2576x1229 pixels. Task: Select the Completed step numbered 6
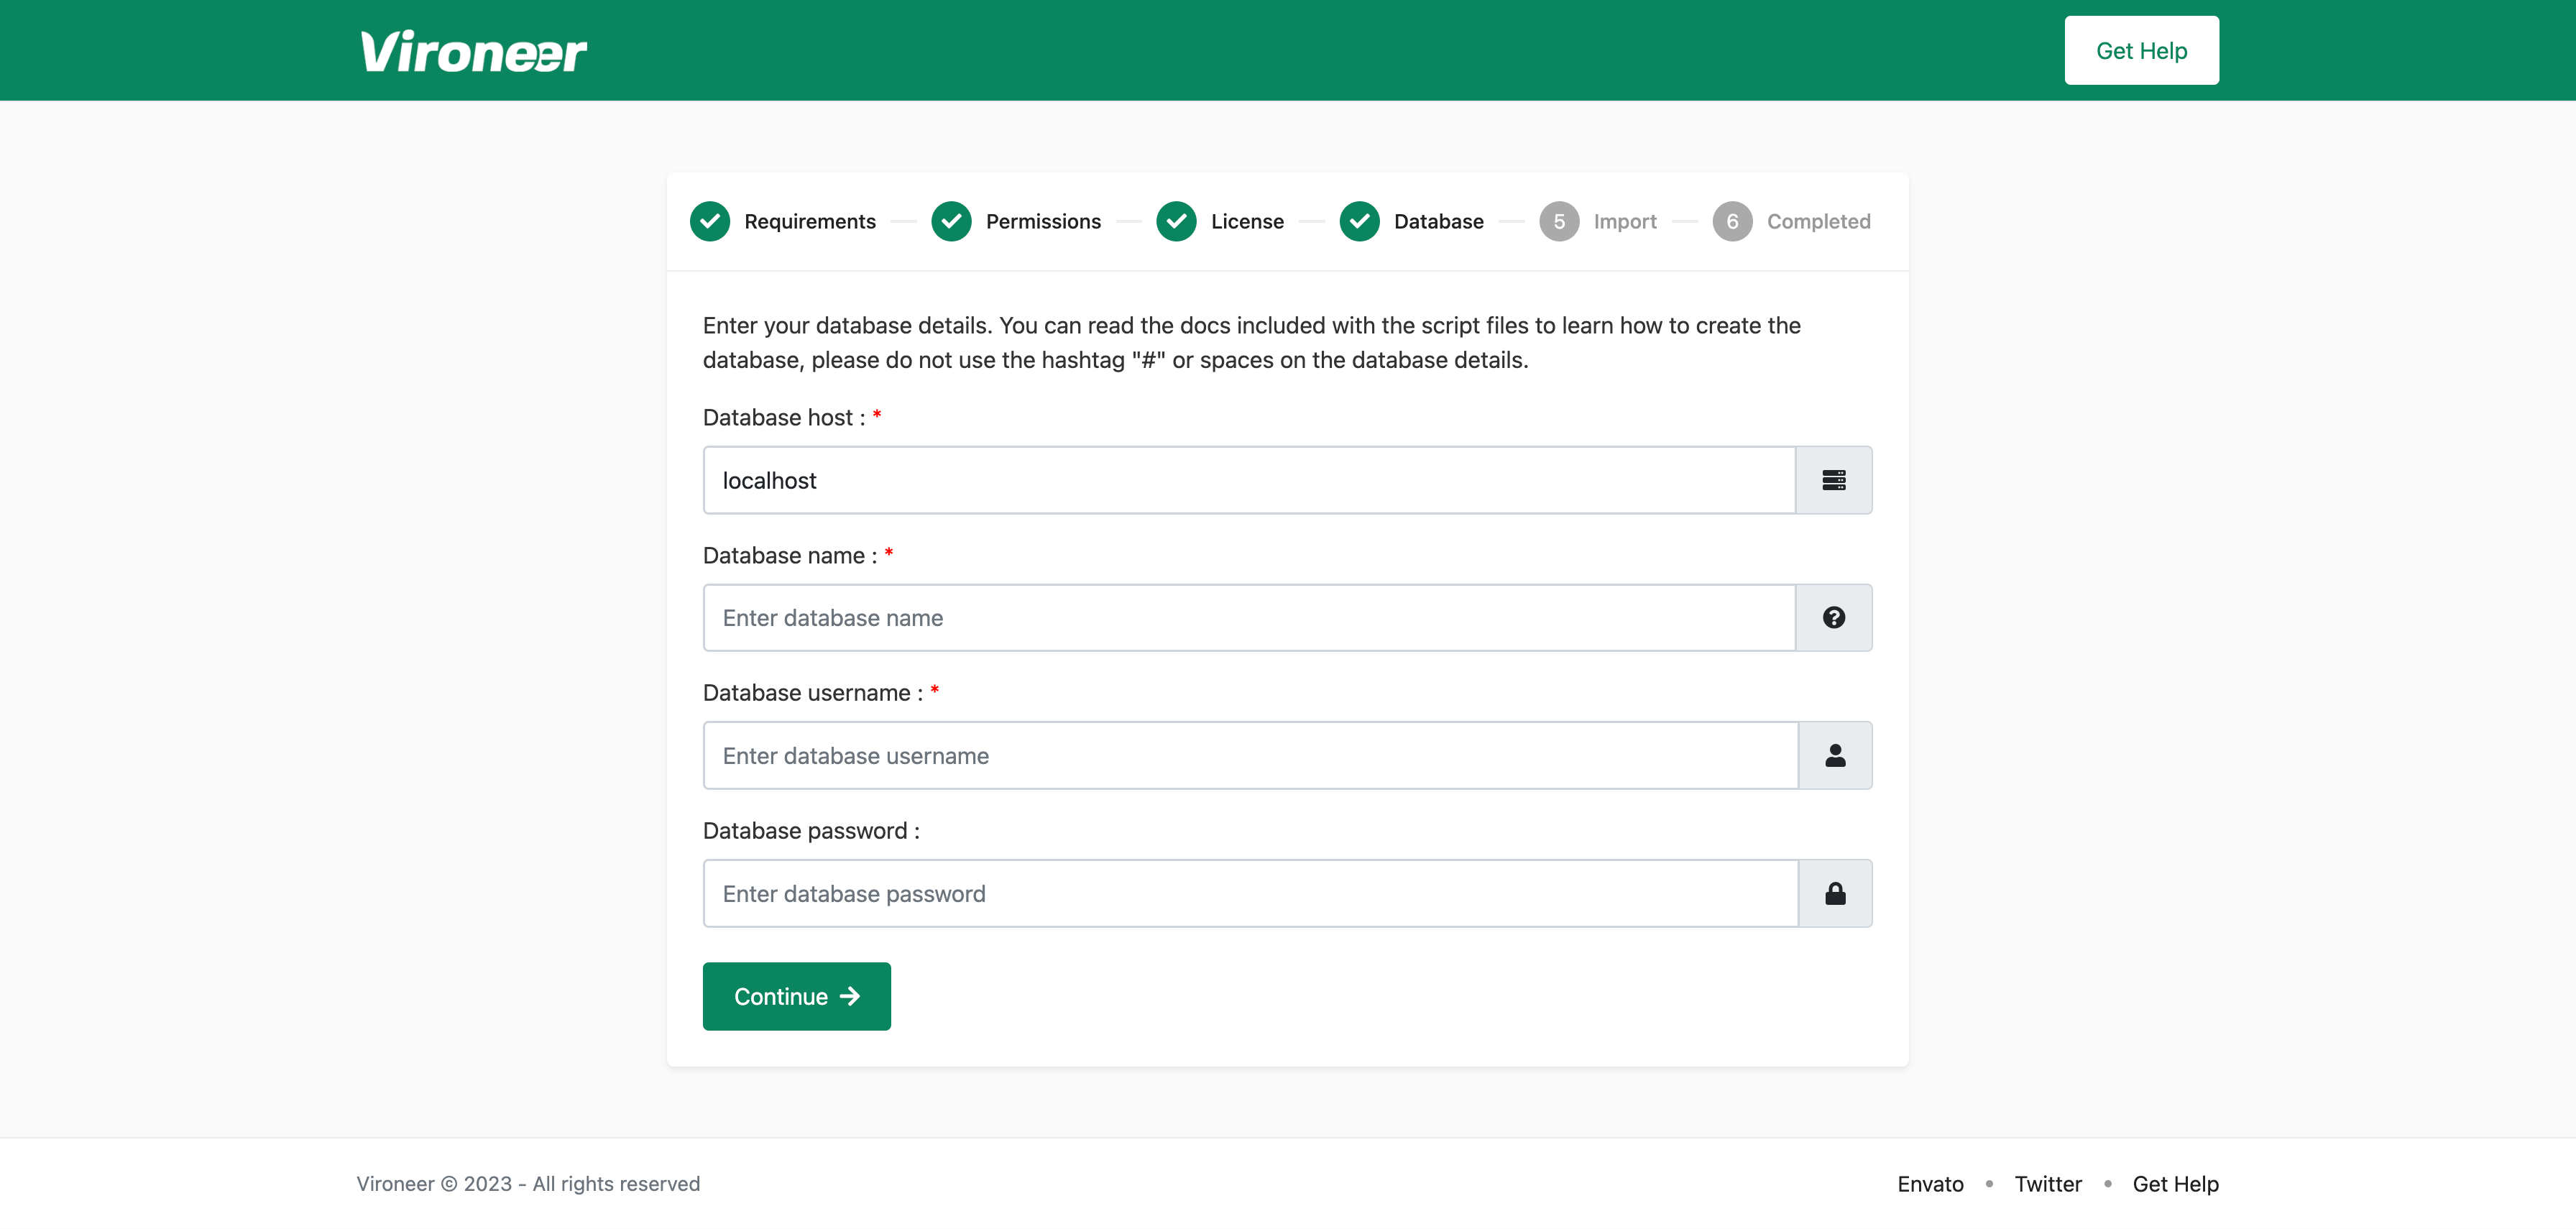pyautogui.click(x=1732, y=221)
